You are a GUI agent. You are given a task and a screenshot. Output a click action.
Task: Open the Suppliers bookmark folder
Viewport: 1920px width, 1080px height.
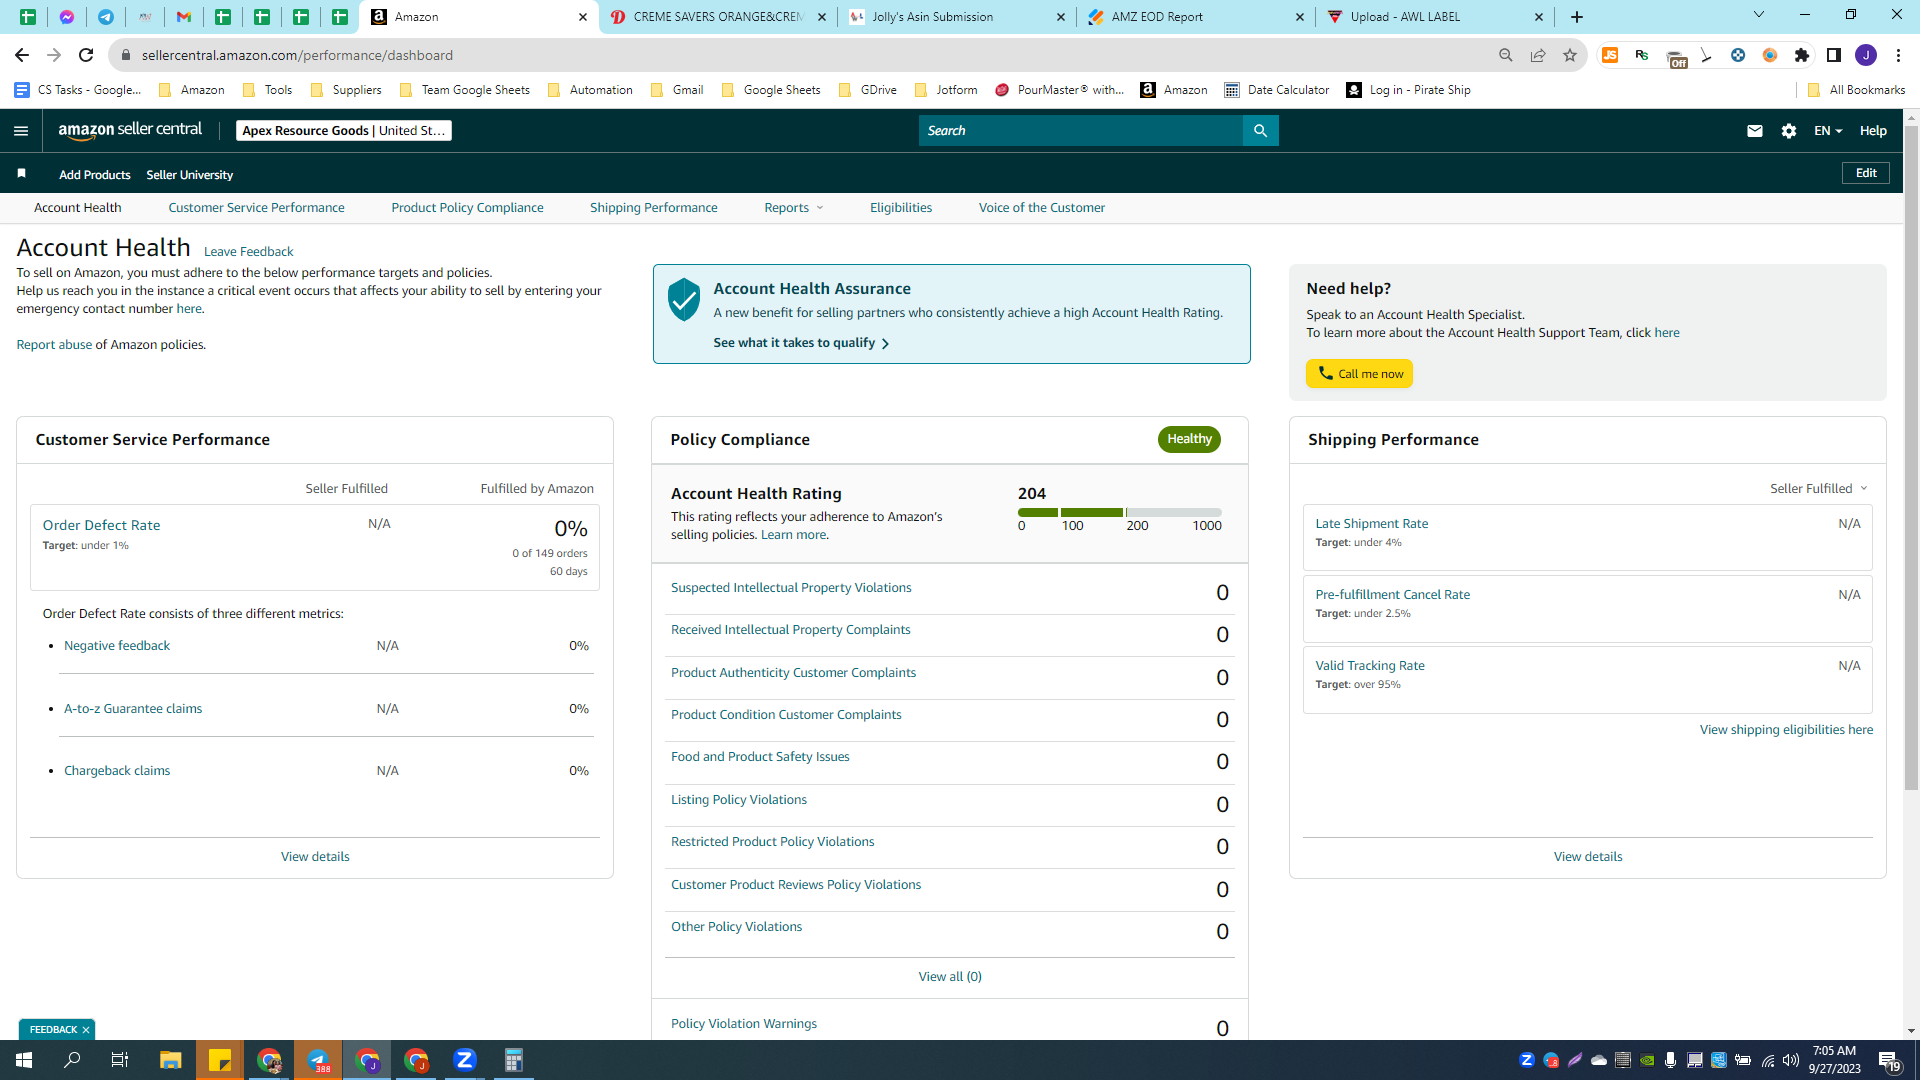pyautogui.click(x=346, y=90)
